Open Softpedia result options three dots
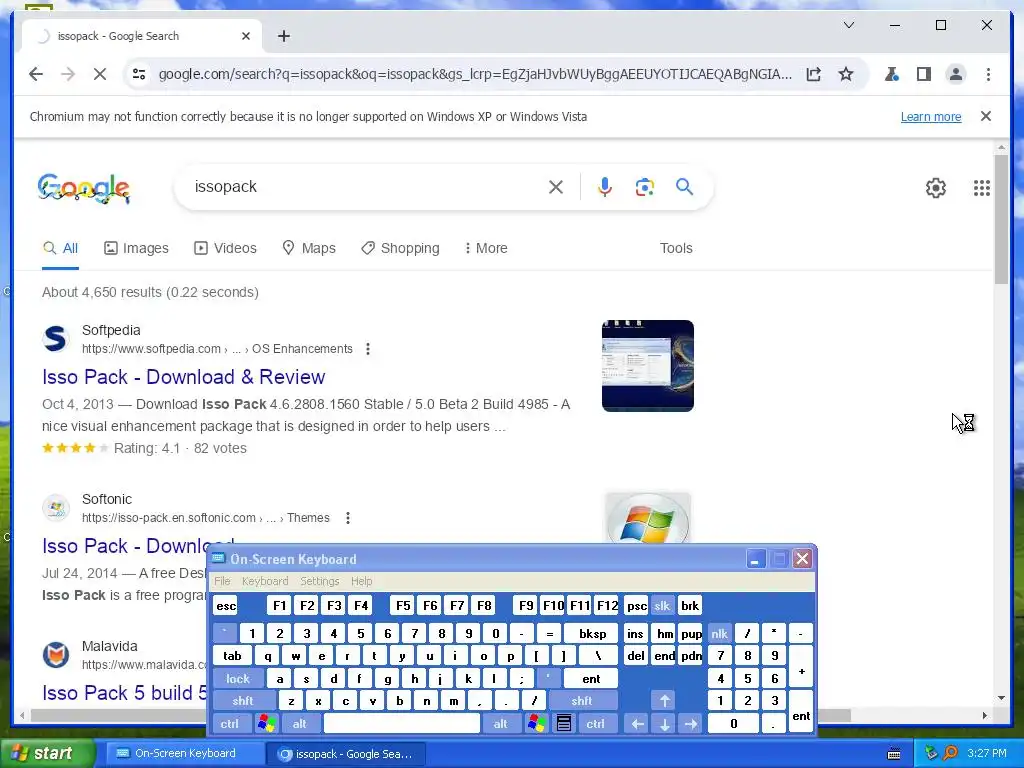The width and height of the screenshot is (1024, 768). (x=368, y=349)
